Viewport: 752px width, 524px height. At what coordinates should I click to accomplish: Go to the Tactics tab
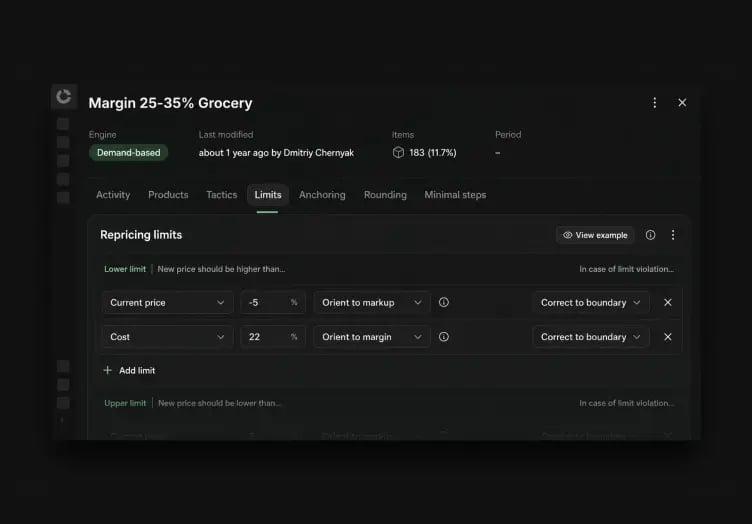(x=222, y=195)
